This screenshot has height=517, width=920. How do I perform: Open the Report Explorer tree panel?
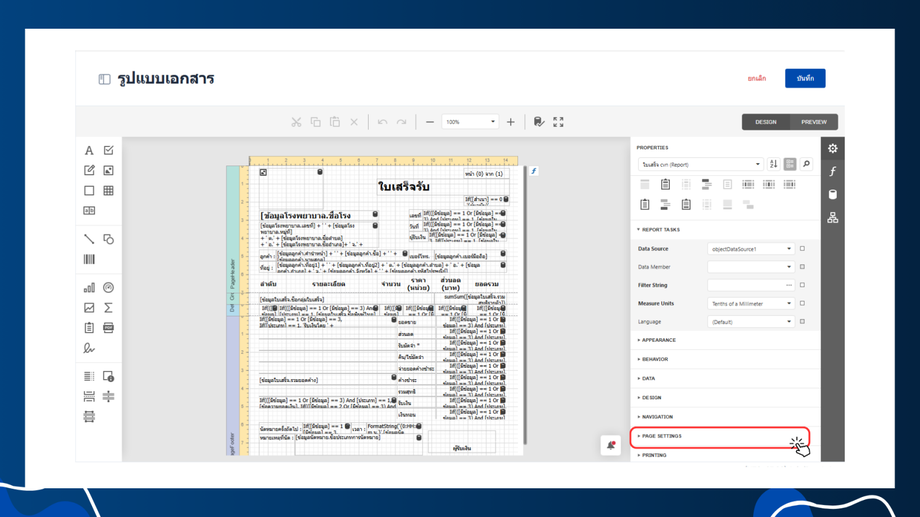click(x=832, y=218)
